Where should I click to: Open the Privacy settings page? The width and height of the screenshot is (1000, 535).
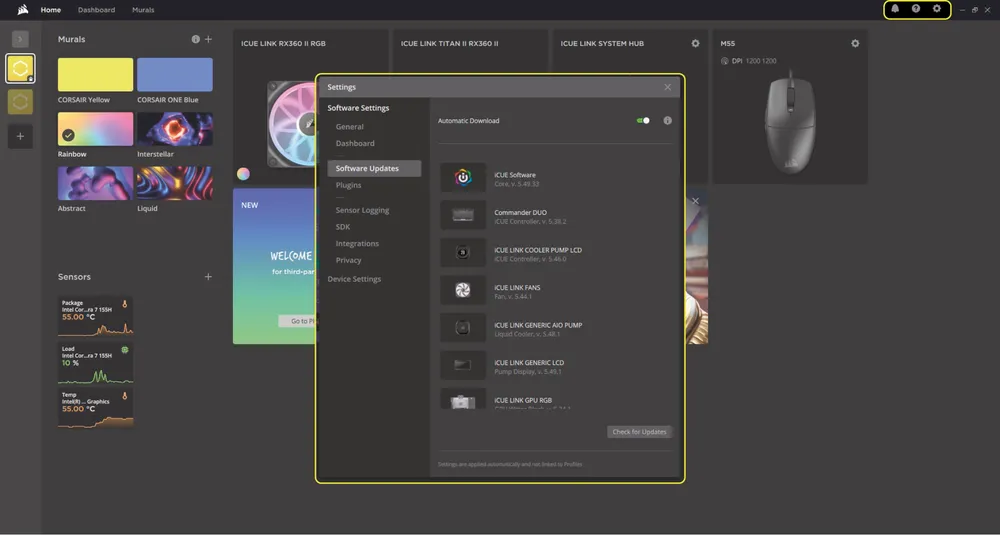[348, 260]
